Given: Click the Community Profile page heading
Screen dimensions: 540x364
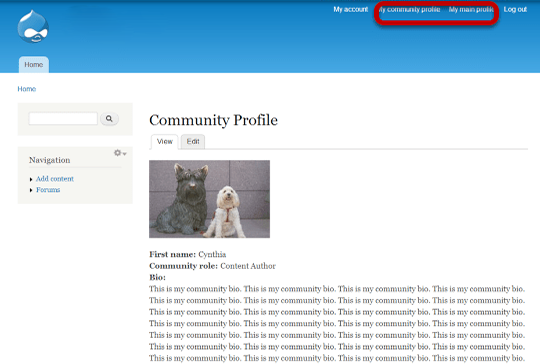Looking at the screenshot, I should coord(214,120).
